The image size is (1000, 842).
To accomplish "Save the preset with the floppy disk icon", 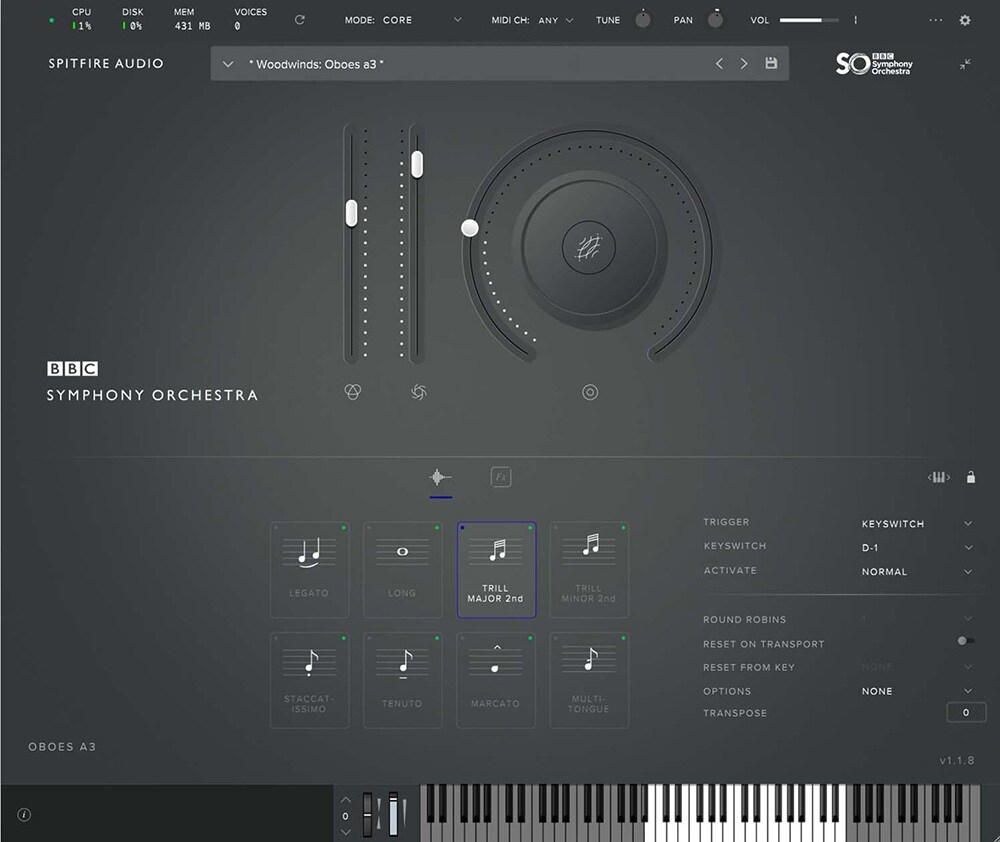I will (x=771, y=63).
